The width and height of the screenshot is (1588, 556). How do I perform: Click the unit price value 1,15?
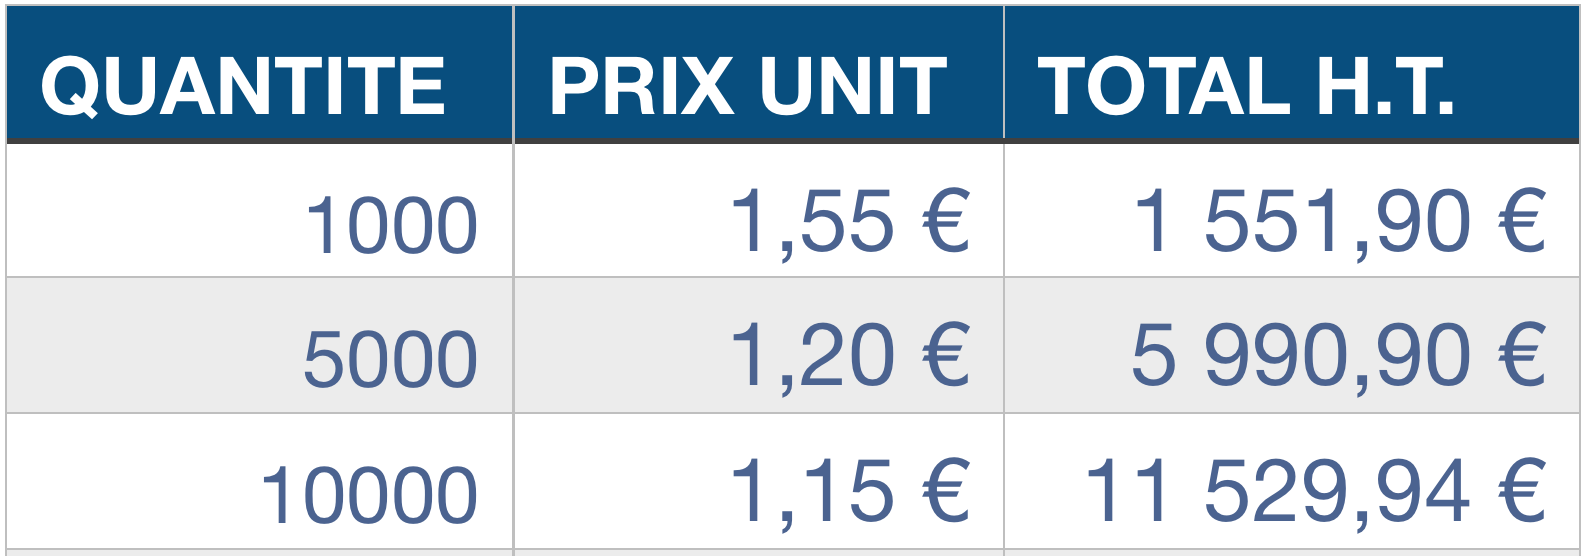tap(811, 491)
